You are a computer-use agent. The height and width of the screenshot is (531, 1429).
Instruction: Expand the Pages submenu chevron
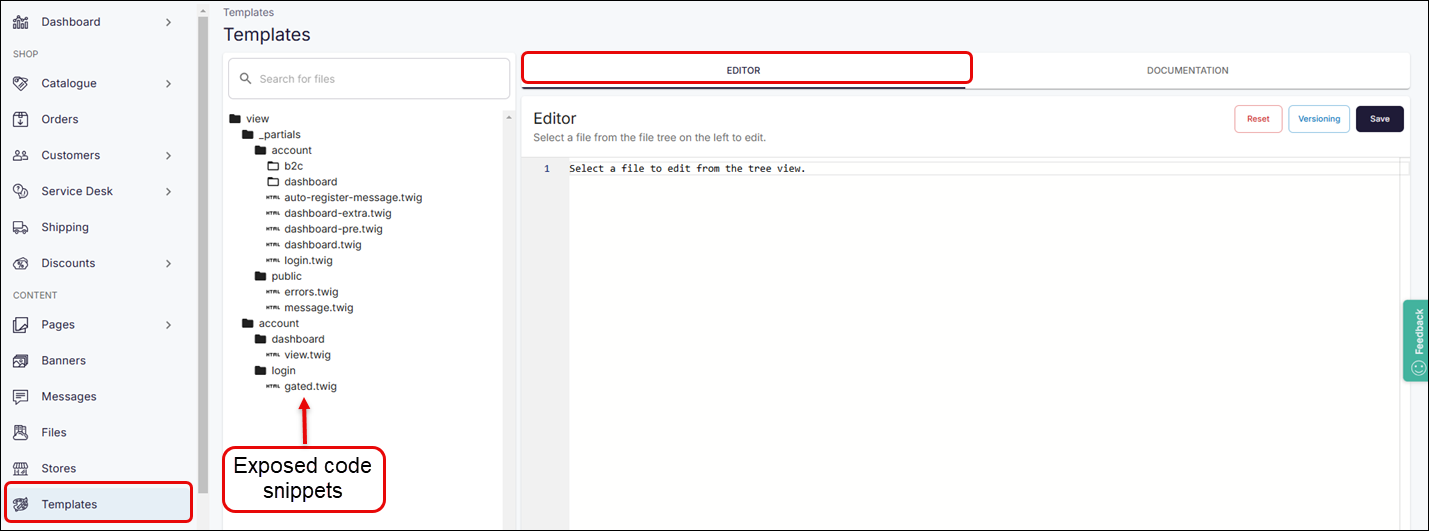click(168, 325)
